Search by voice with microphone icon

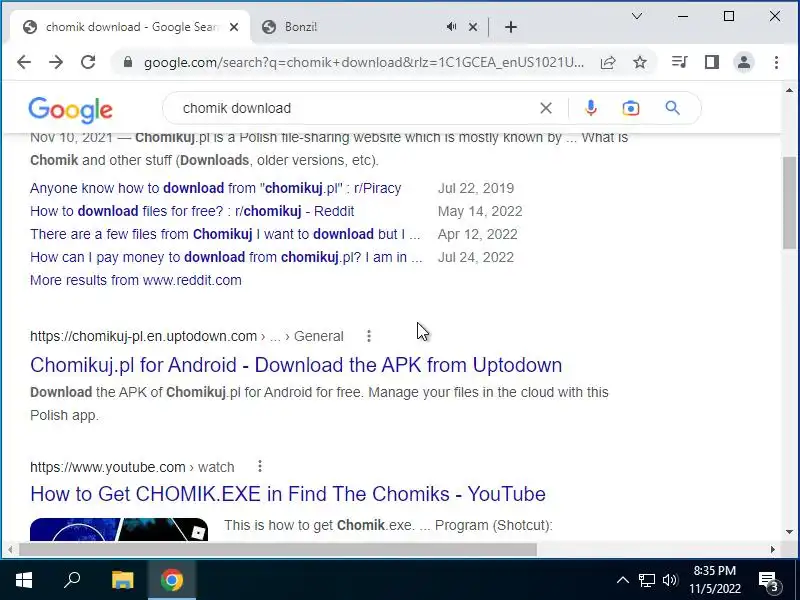click(x=591, y=108)
